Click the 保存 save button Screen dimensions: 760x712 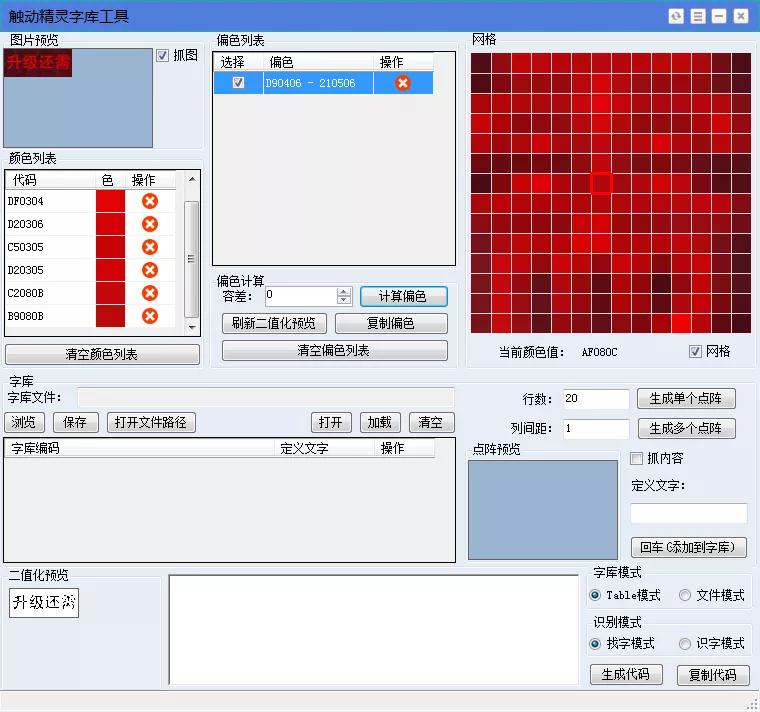75,422
